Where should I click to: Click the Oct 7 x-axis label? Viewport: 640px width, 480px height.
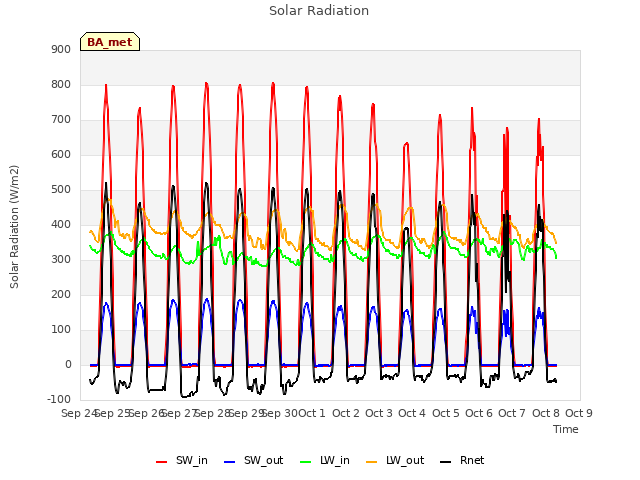tap(512, 413)
